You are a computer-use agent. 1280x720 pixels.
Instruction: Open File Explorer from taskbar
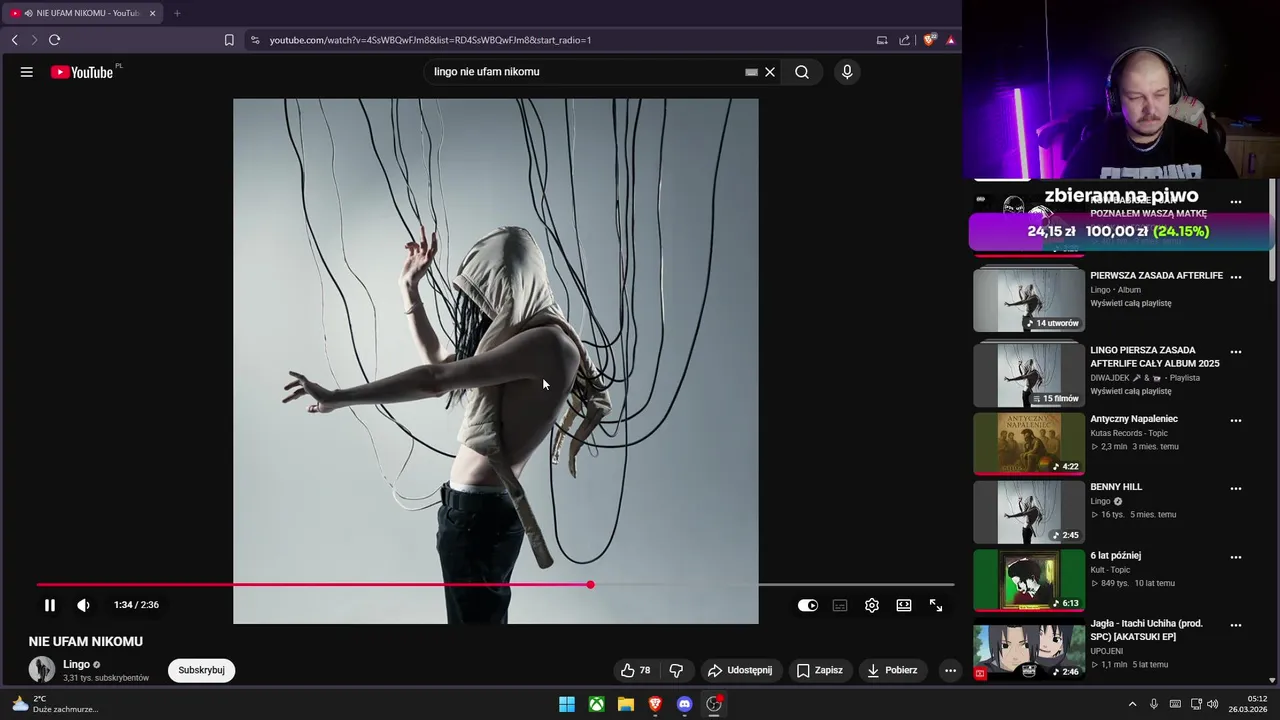[626, 704]
